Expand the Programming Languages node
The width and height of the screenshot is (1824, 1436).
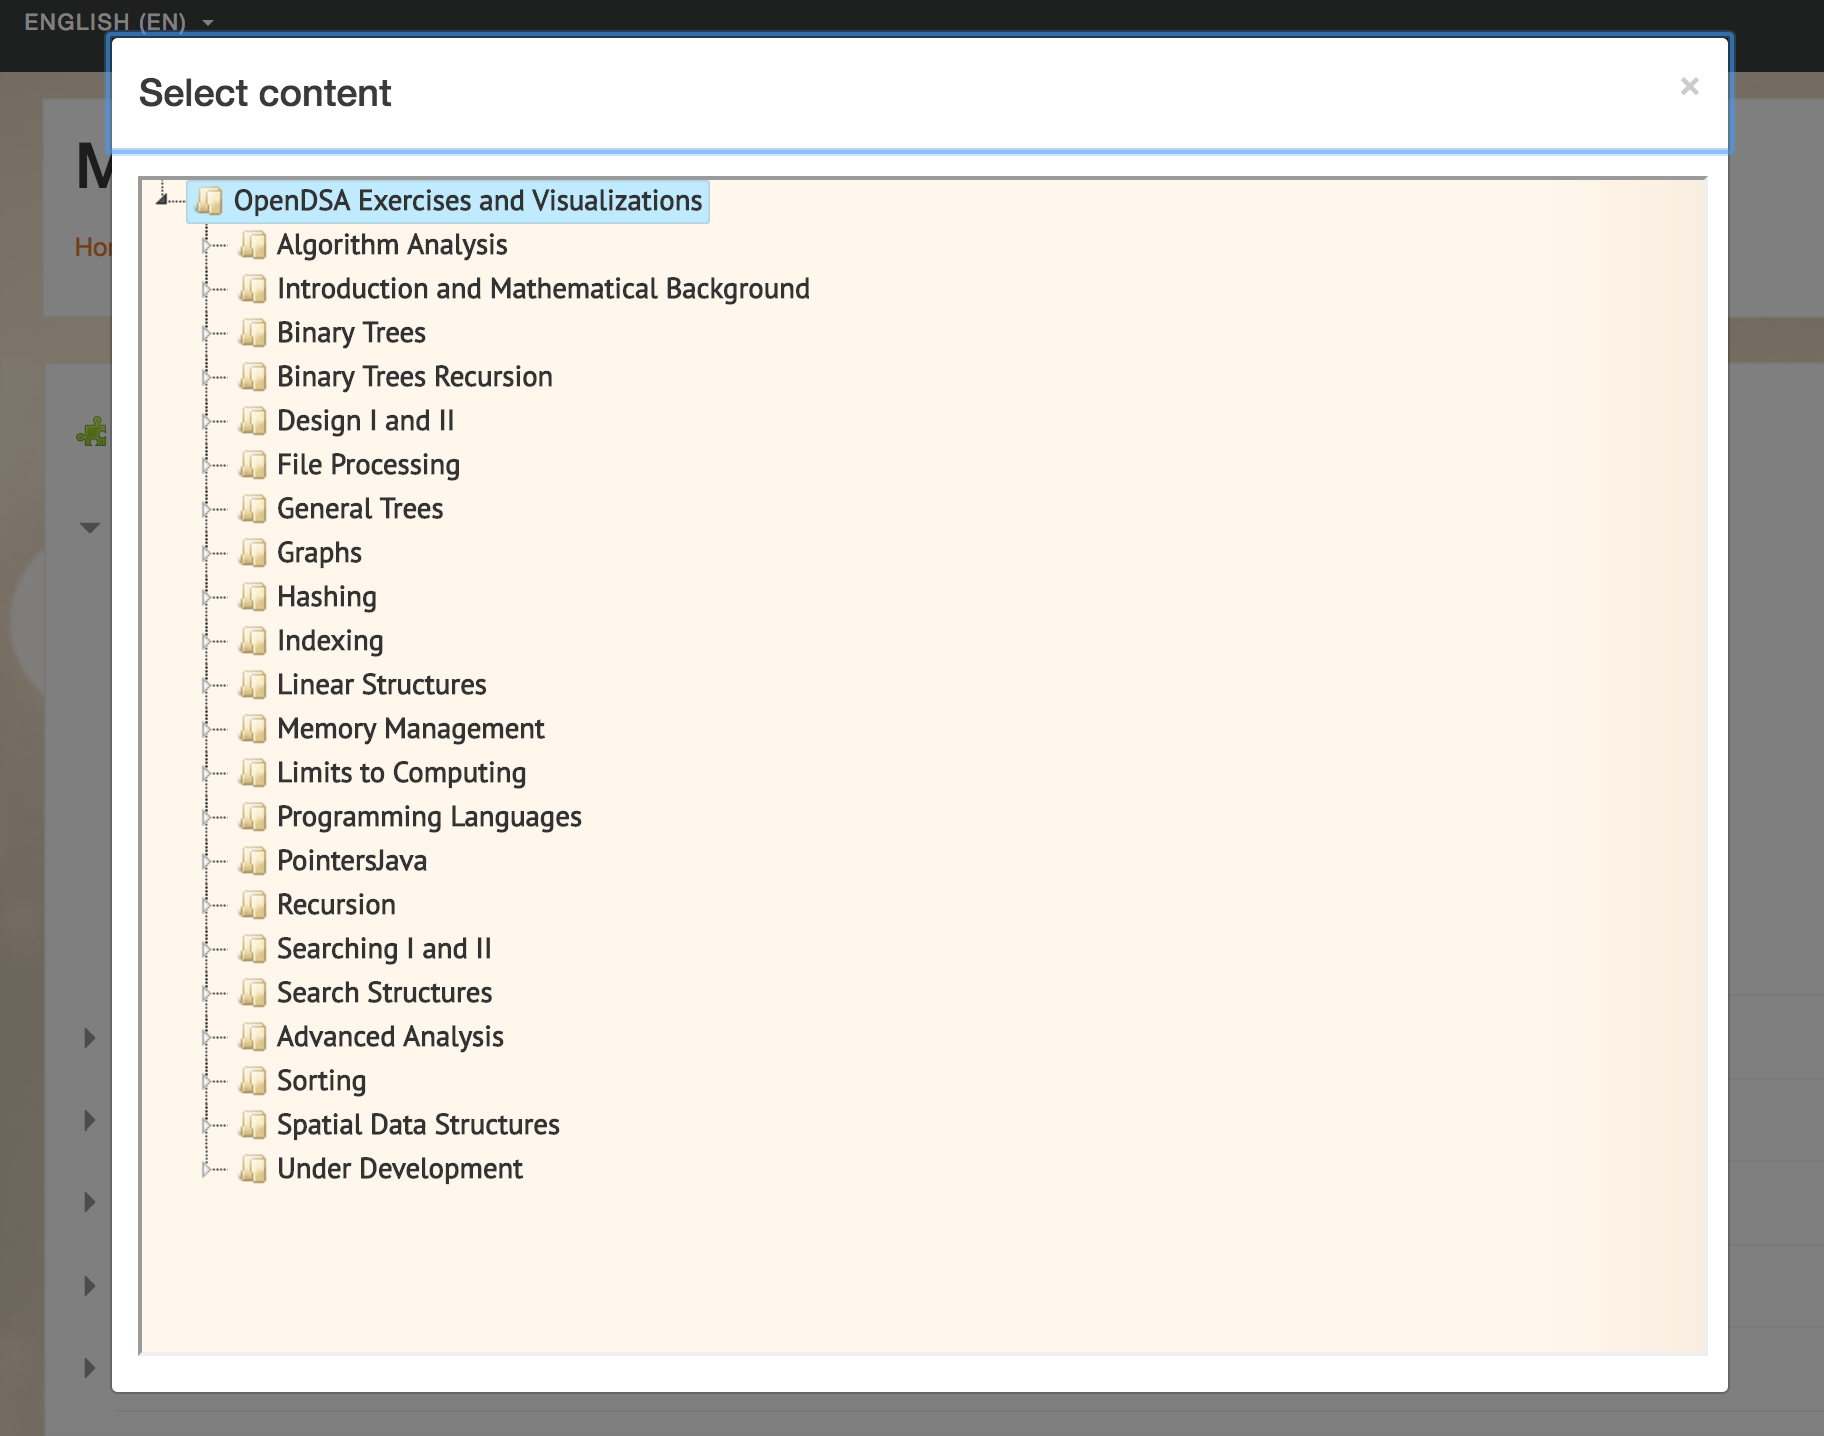(206, 817)
